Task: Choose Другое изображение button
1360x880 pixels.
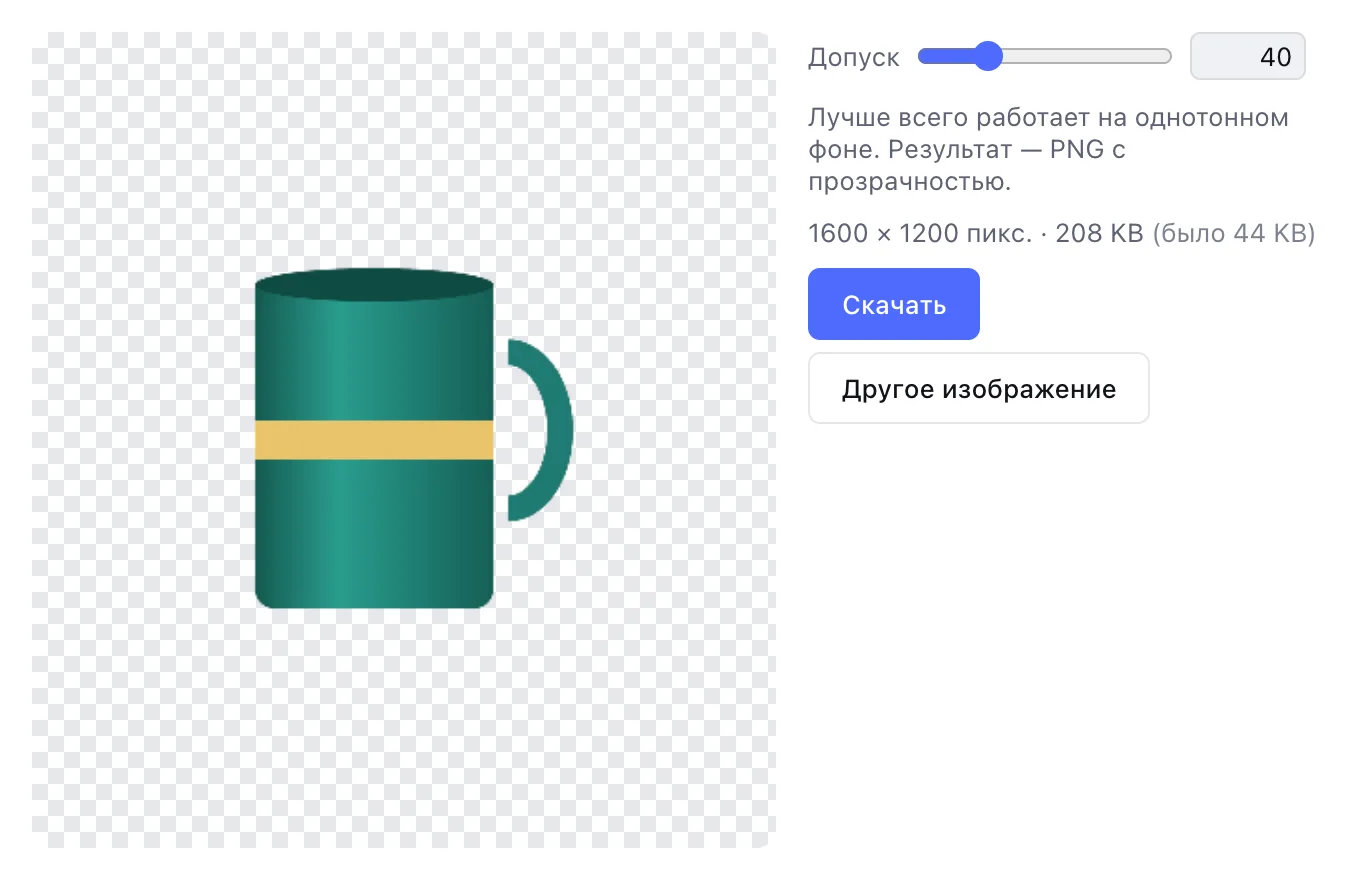Action: [979, 388]
